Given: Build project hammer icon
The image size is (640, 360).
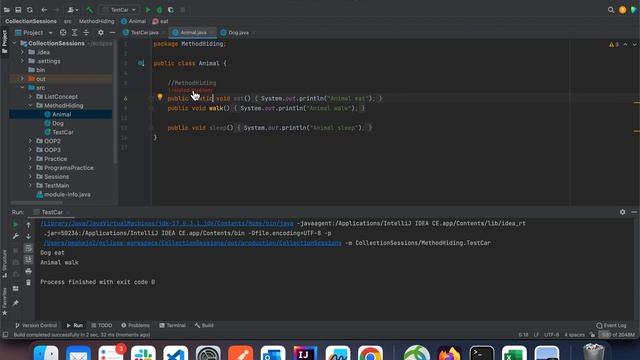Looking at the screenshot, I should [89, 10].
